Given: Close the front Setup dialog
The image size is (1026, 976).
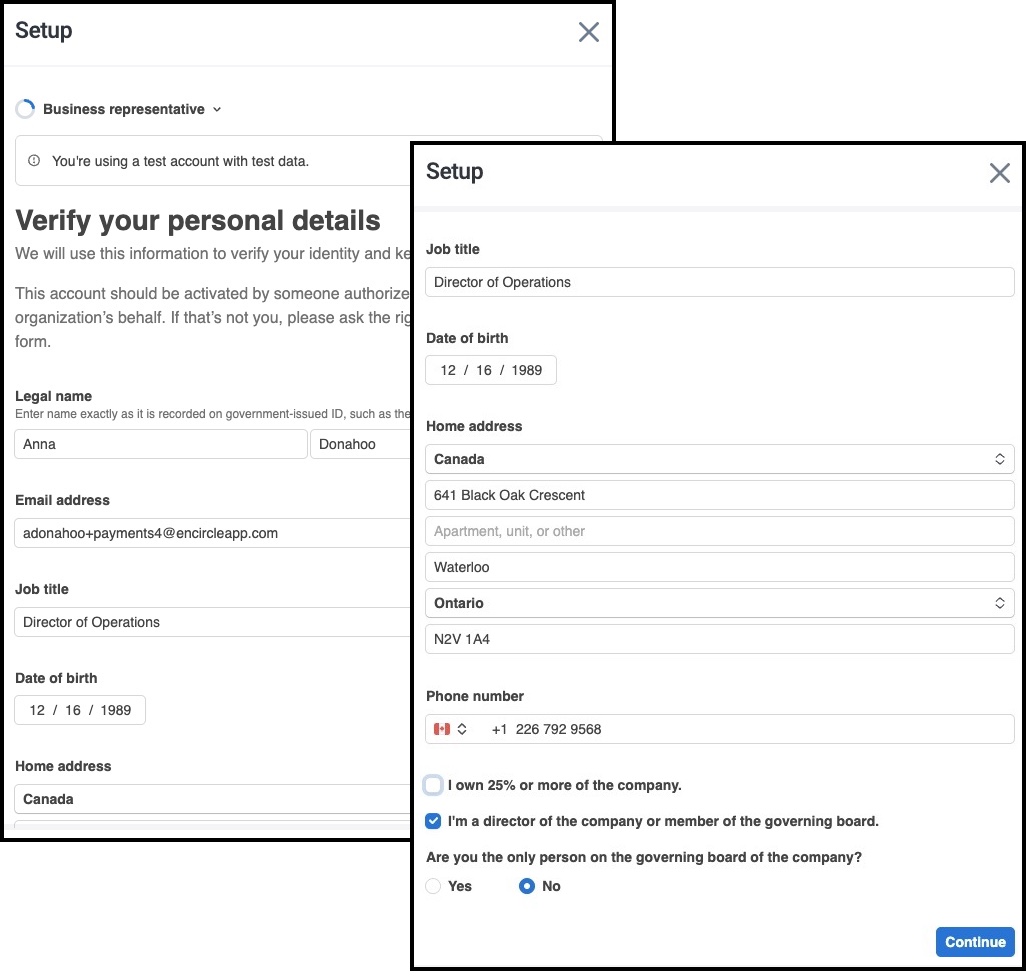Looking at the screenshot, I should 999,173.
